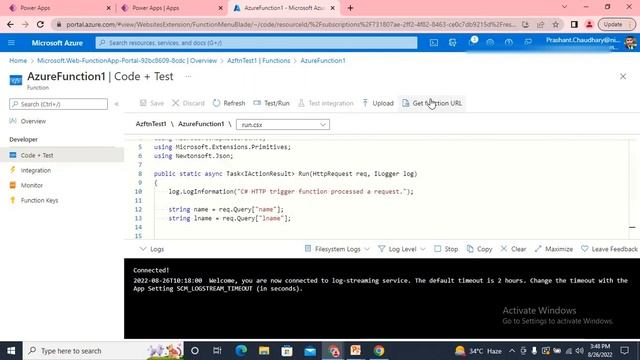Go to Home breadcrumb
640x360 pixels.
coord(18,60)
